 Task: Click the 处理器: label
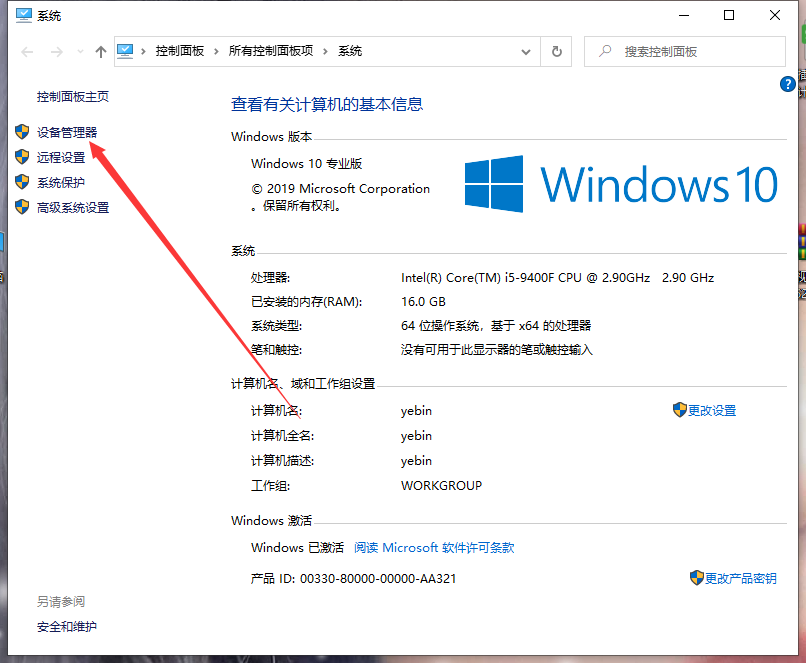[x=270, y=278]
